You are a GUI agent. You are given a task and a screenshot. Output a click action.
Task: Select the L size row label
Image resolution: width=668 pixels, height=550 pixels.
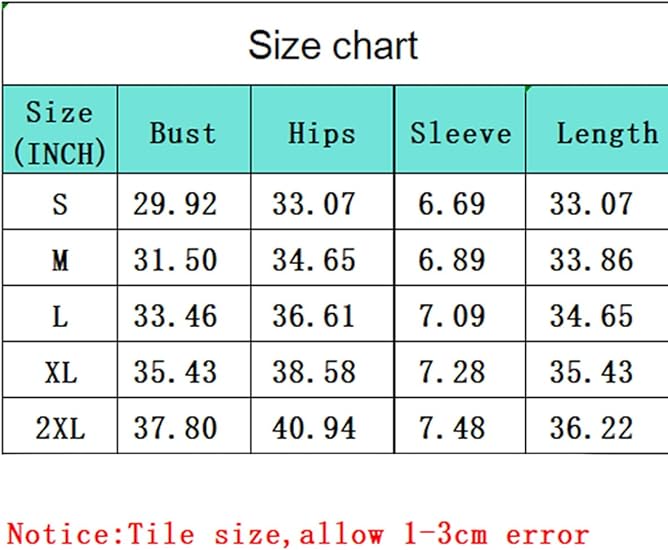(60, 316)
